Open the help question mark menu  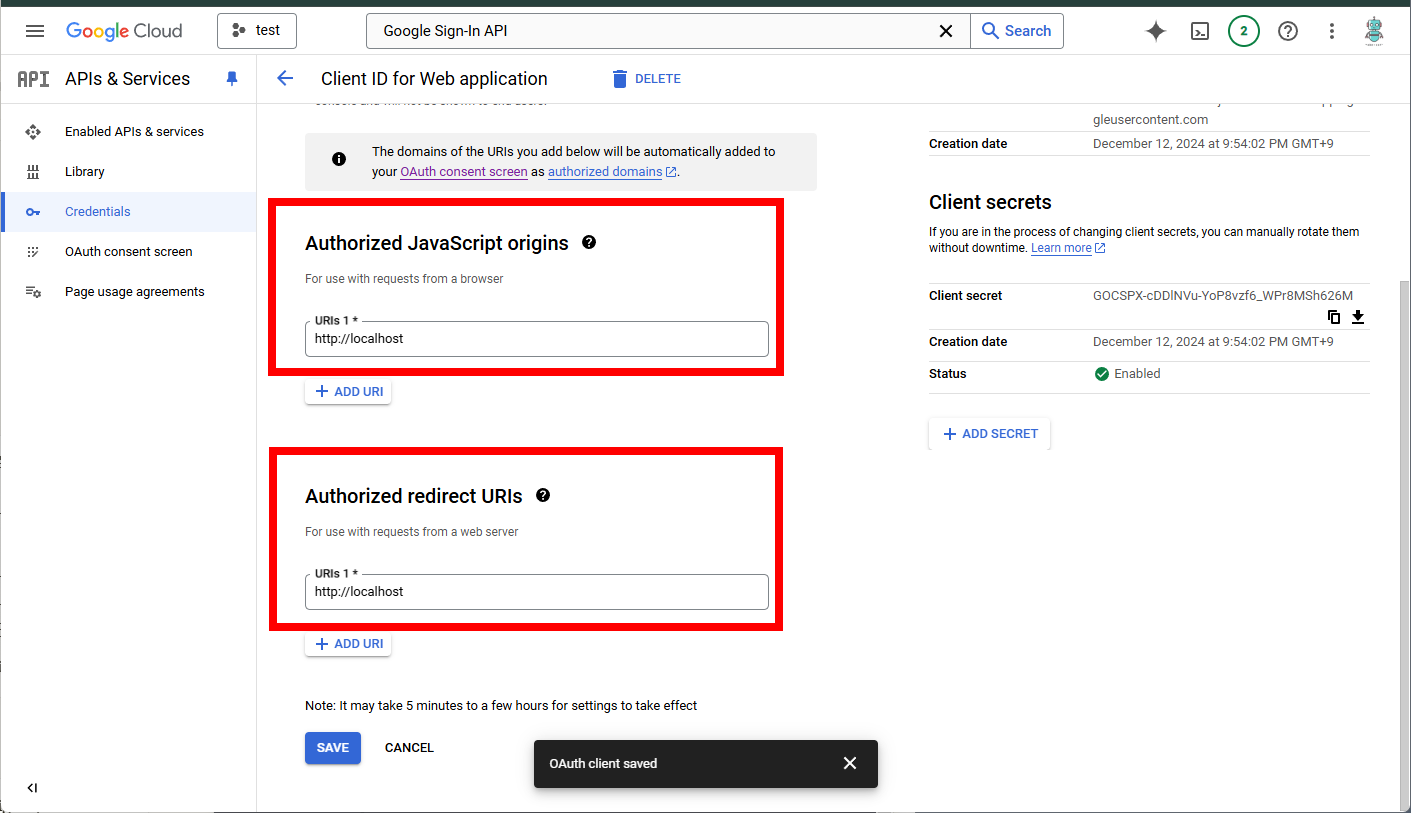point(1288,31)
